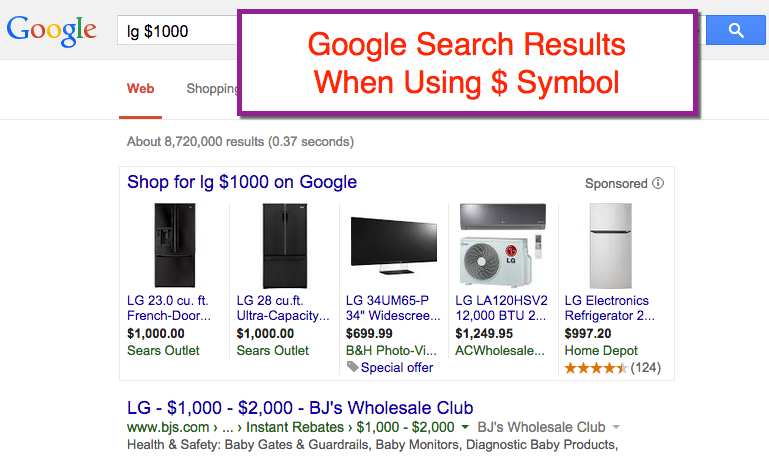Click the Special offer tag icon
The width and height of the screenshot is (769, 472).
point(352,367)
